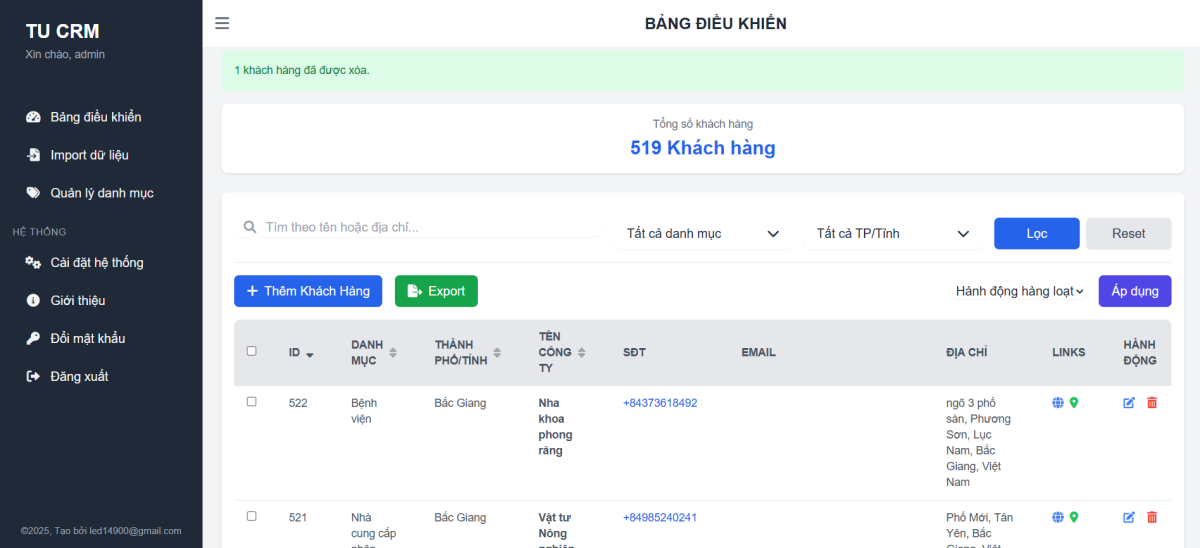The height and width of the screenshot is (548, 1200).
Task: Click the info circle icon for Giới thiệu
Action: coord(33,301)
